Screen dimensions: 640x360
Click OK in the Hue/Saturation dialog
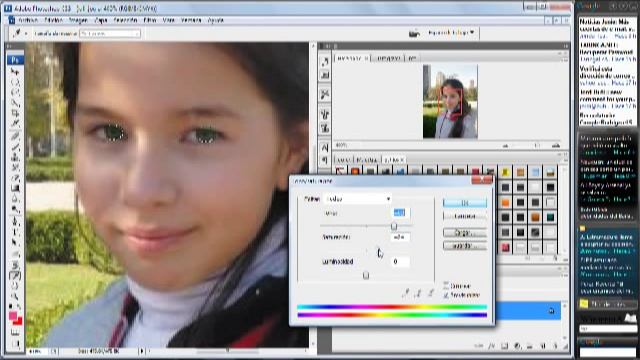465,203
